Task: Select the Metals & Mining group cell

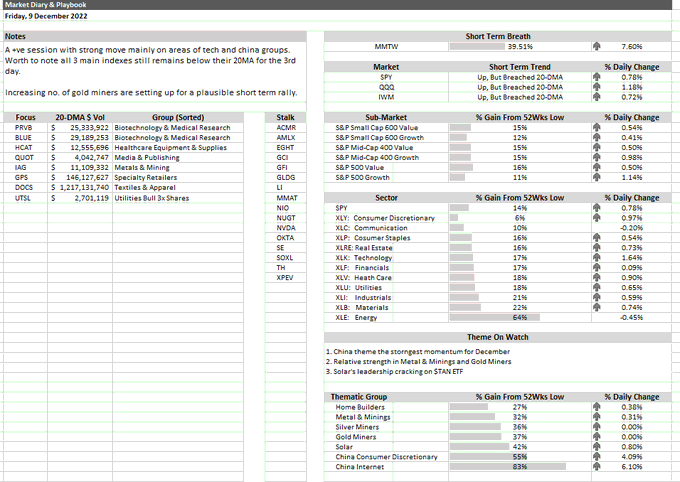Action: point(178,167)
